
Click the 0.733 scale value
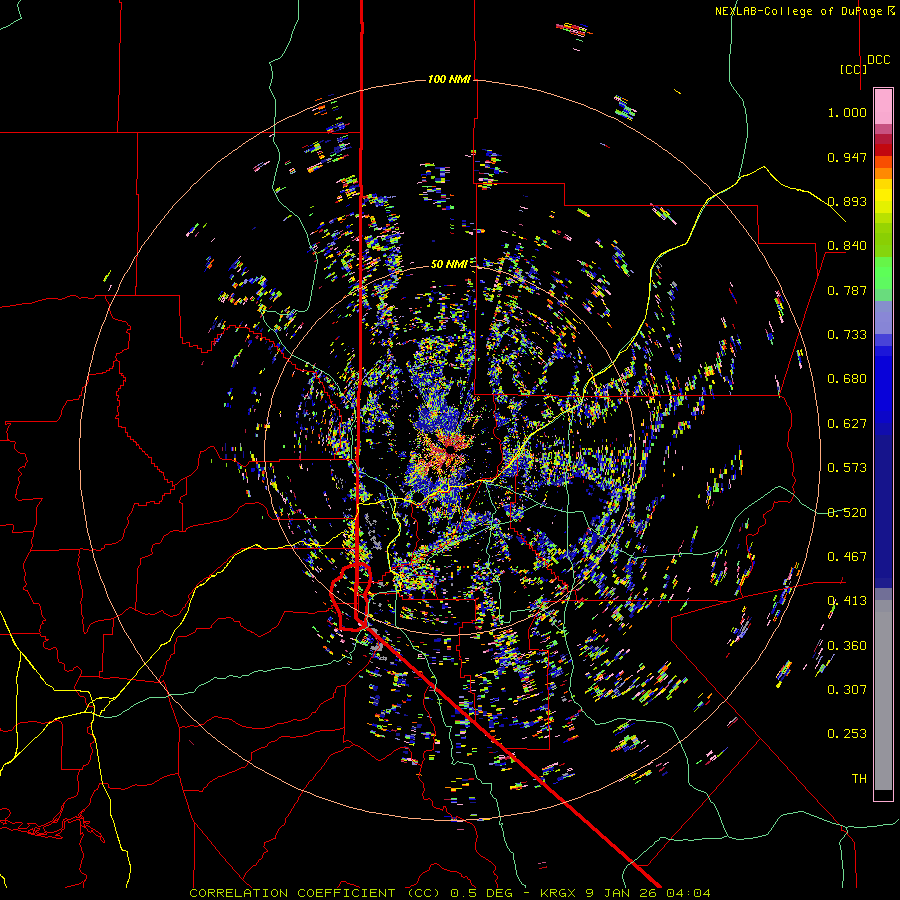pos(847,335)
